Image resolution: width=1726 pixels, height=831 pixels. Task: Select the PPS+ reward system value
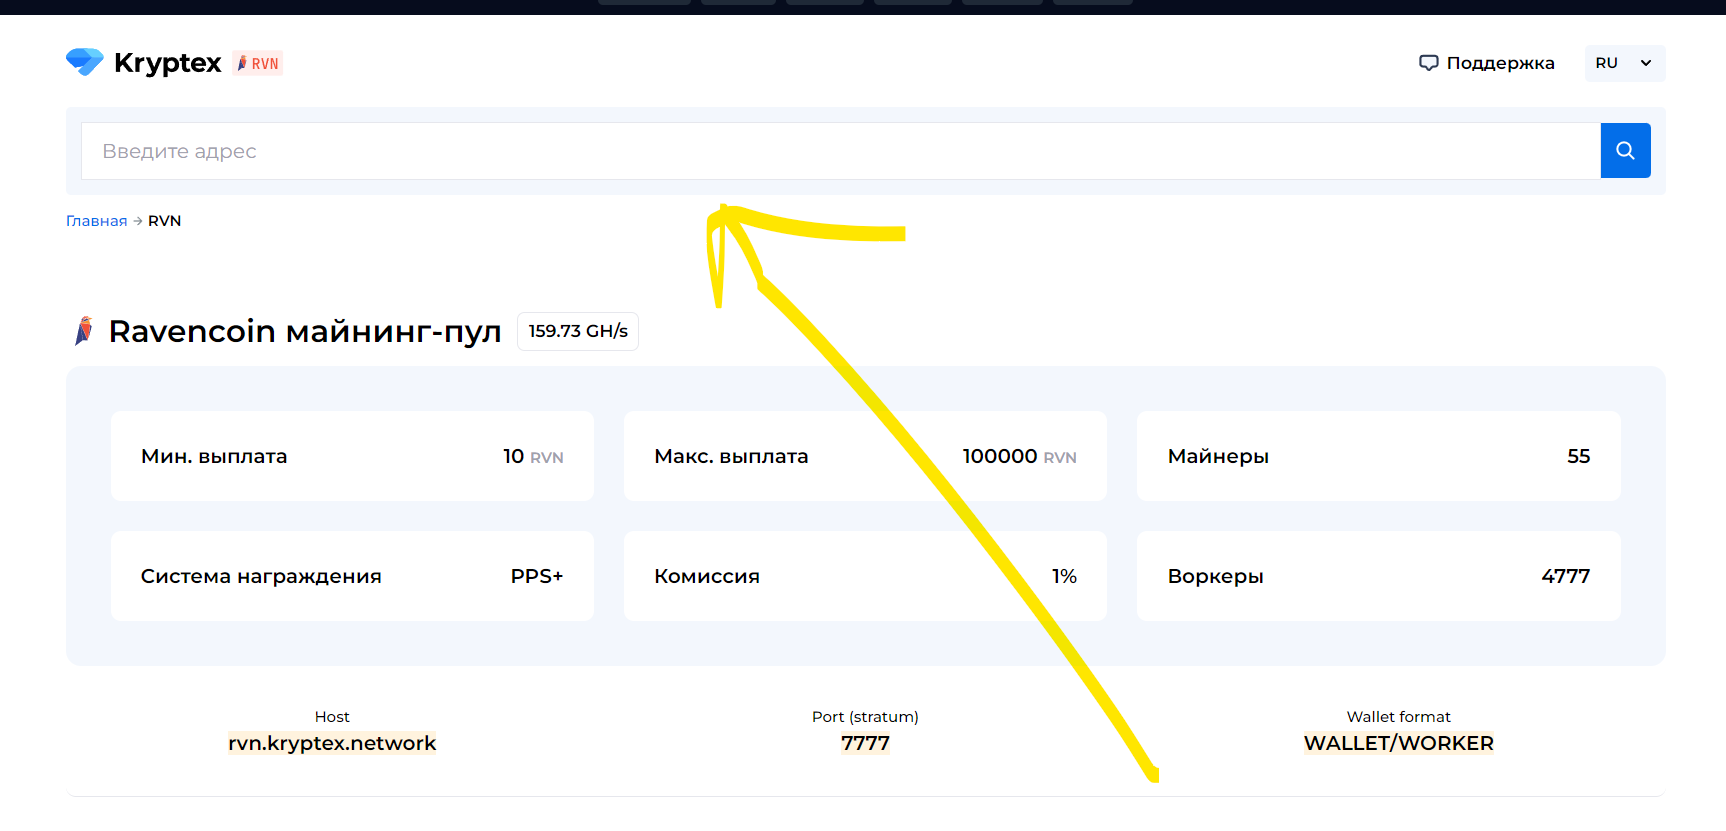(x=537, y=576)
